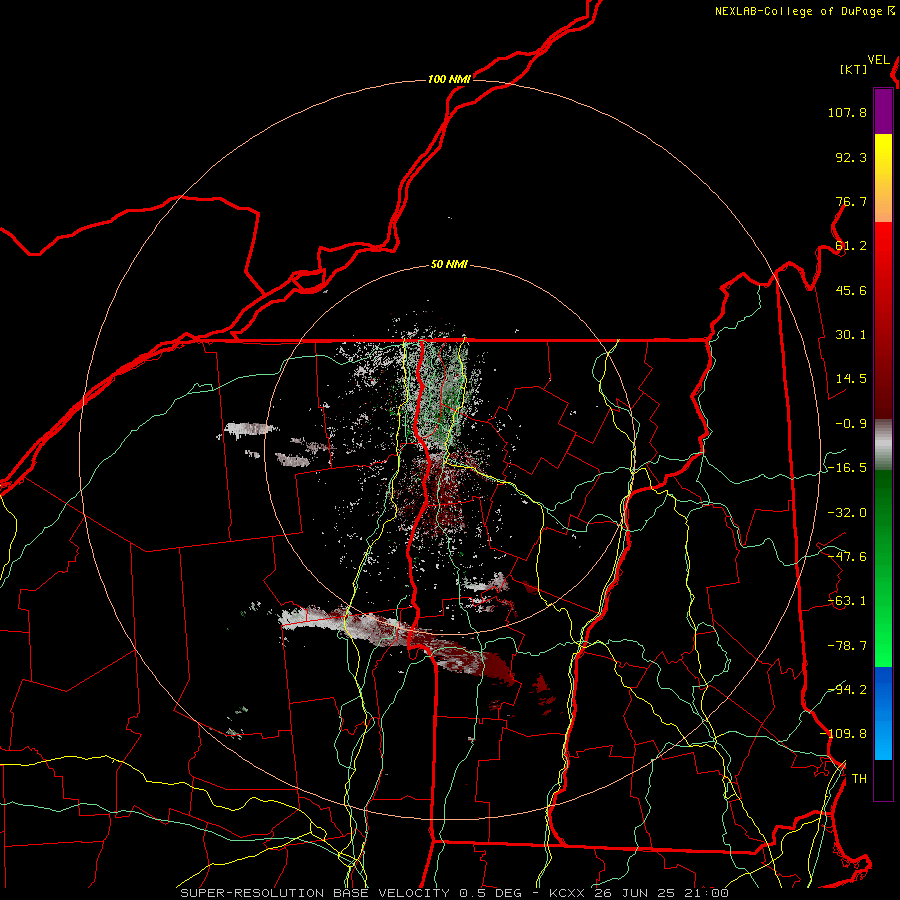The width and height of the screenshot is (900, 900).
Task: Click the 45.6 value on velocity scale
Action: click(x=851, y=290)
